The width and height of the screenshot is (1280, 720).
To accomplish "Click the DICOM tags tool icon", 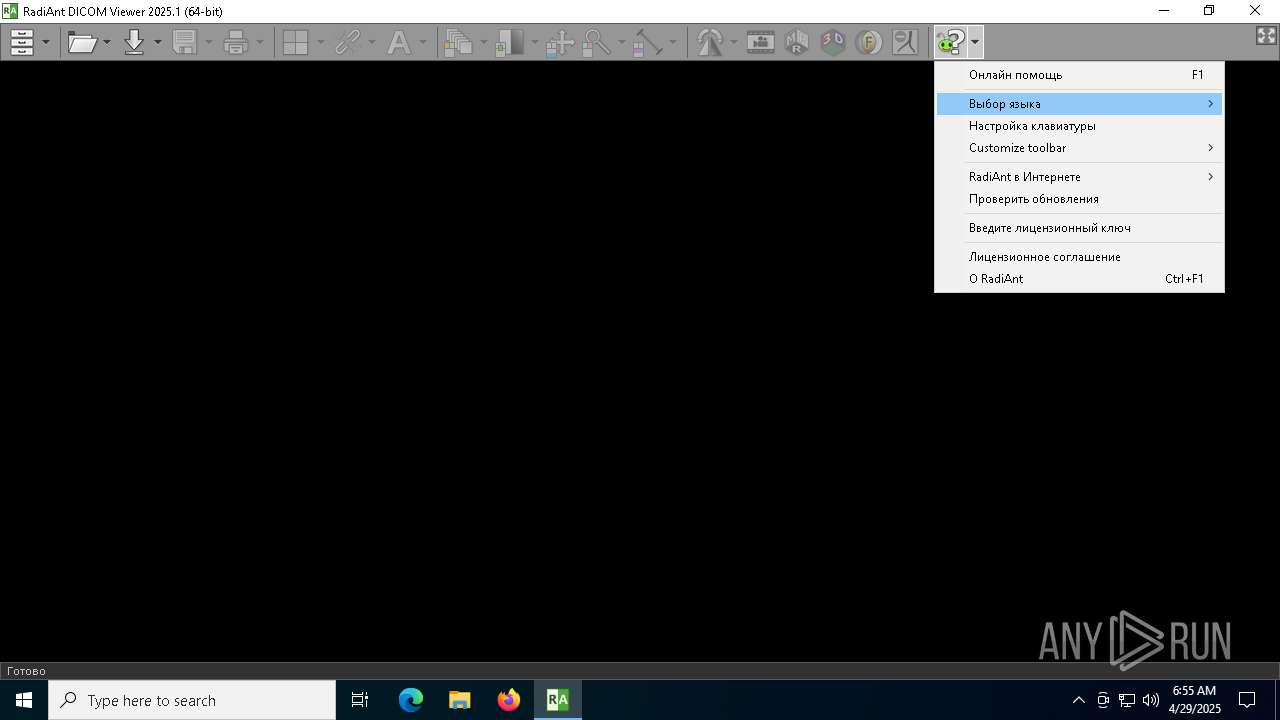I will pyautogui.click(x=905, y=42).
